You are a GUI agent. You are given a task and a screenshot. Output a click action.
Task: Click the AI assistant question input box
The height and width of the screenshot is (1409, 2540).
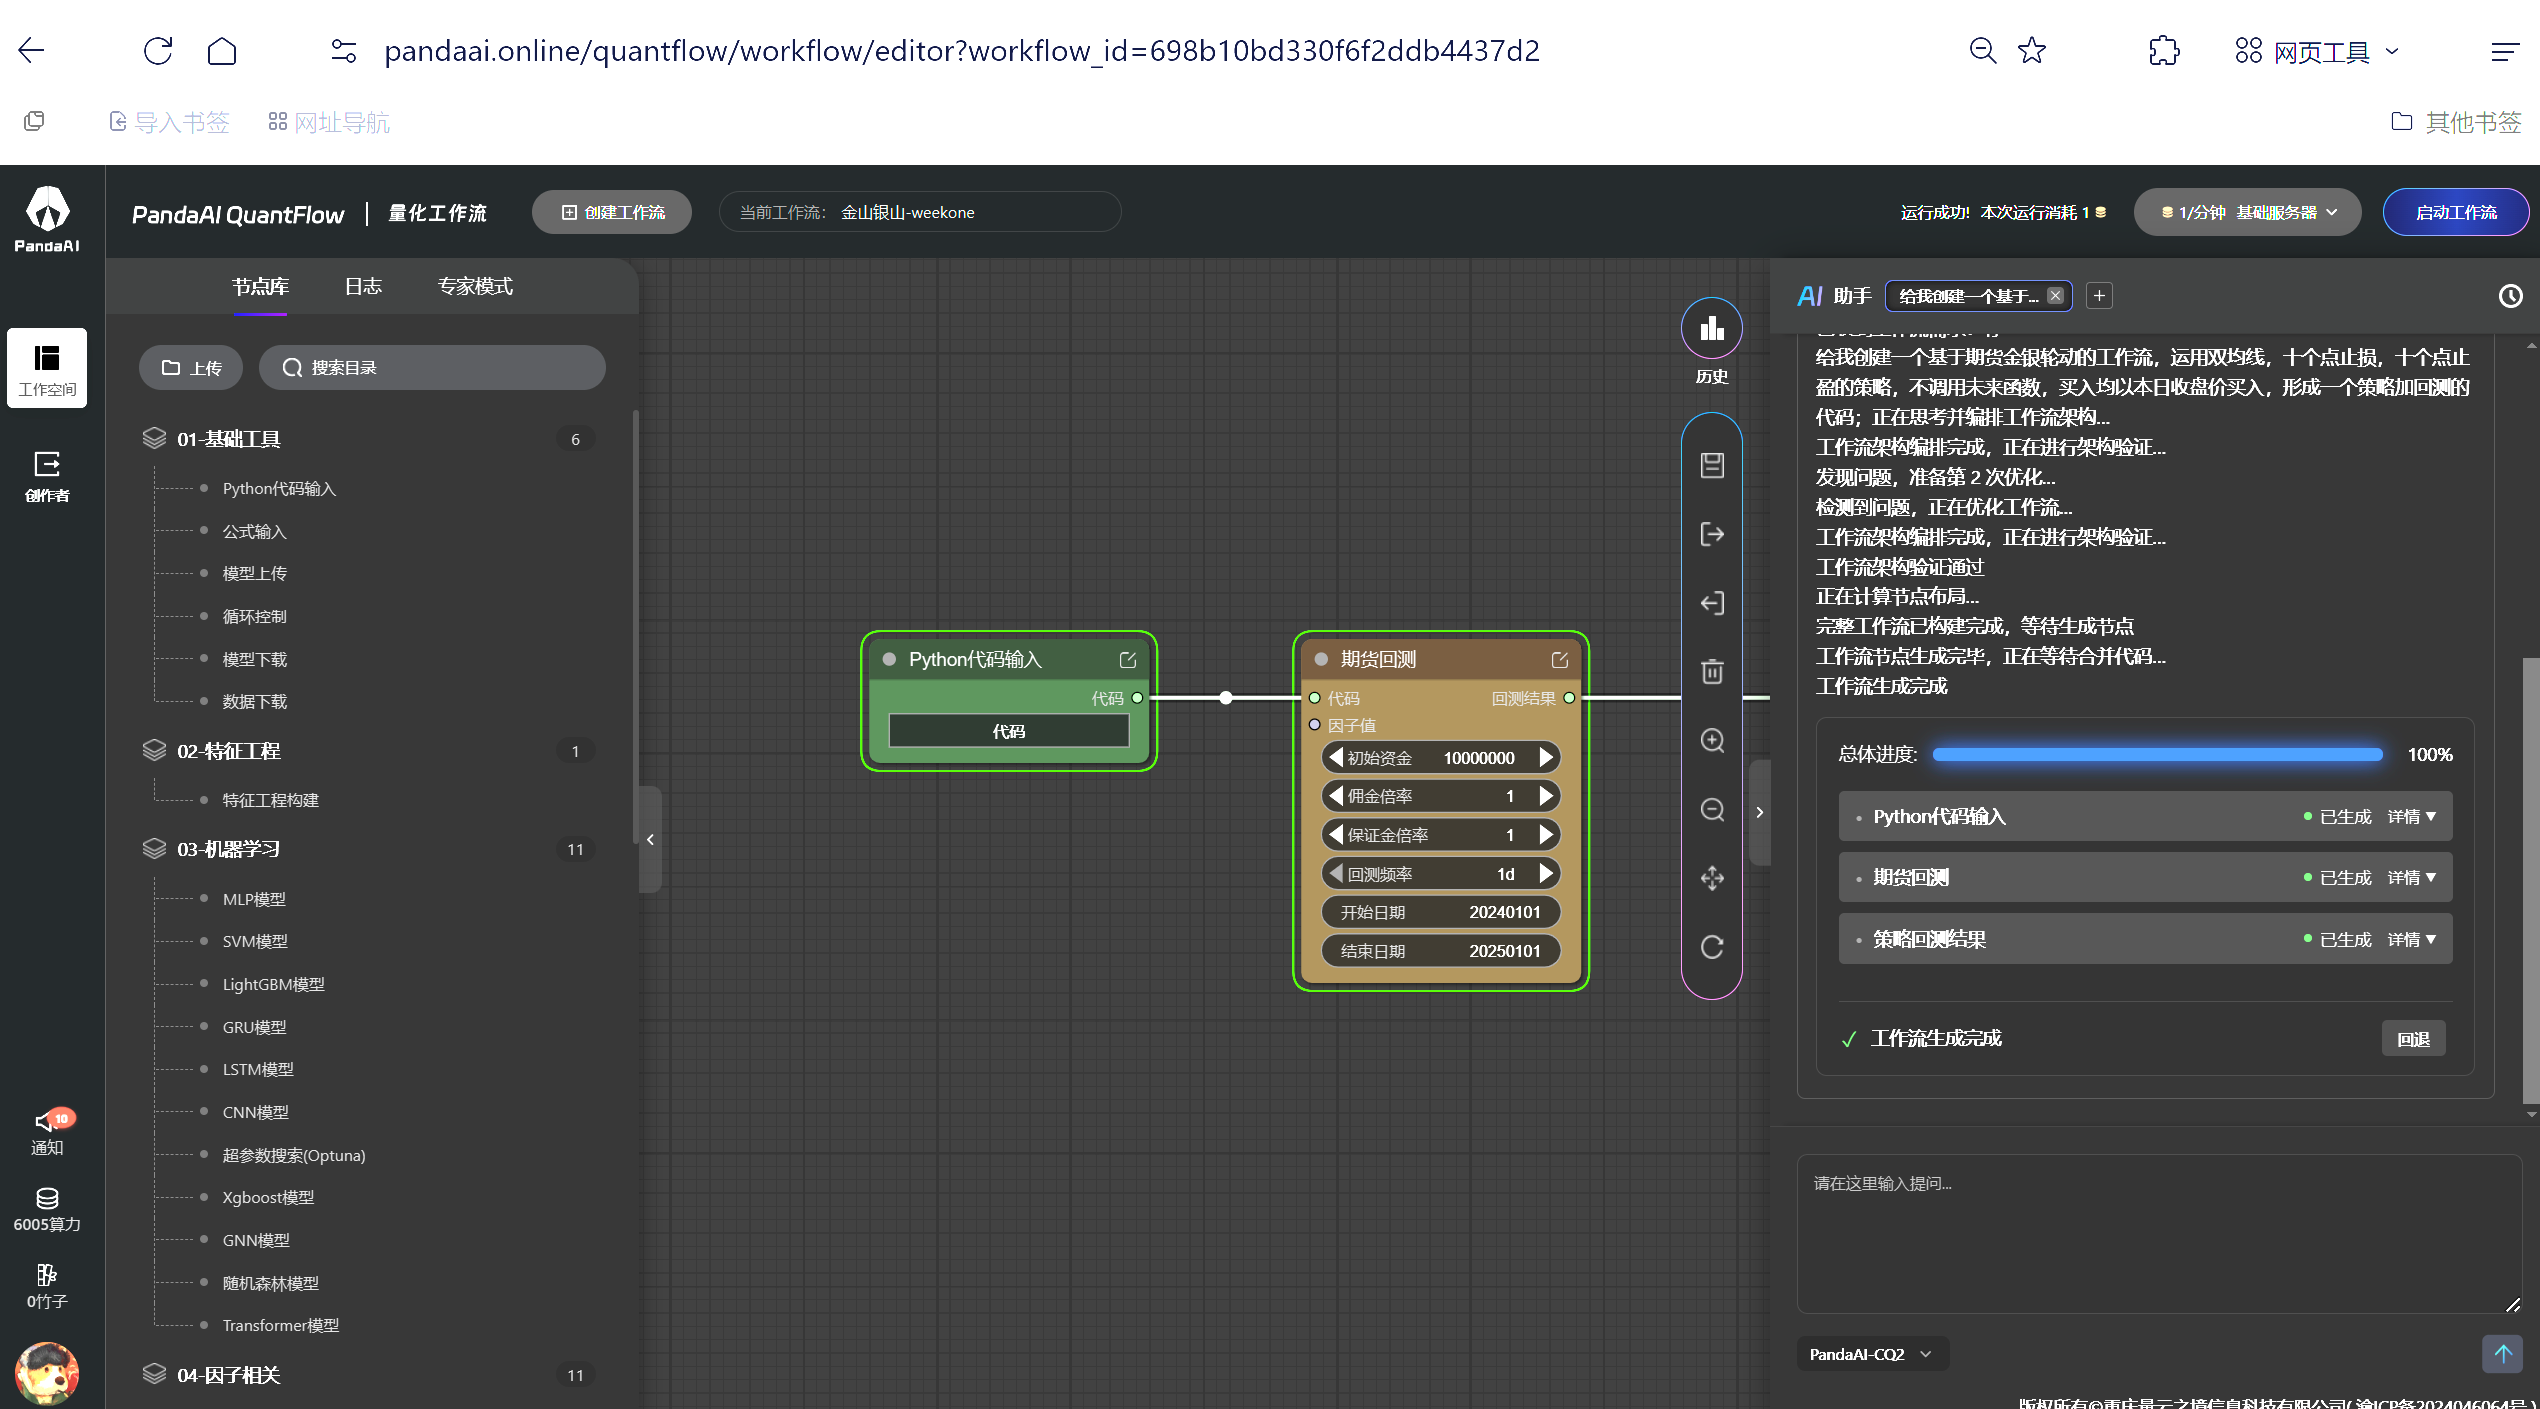2160,1234
